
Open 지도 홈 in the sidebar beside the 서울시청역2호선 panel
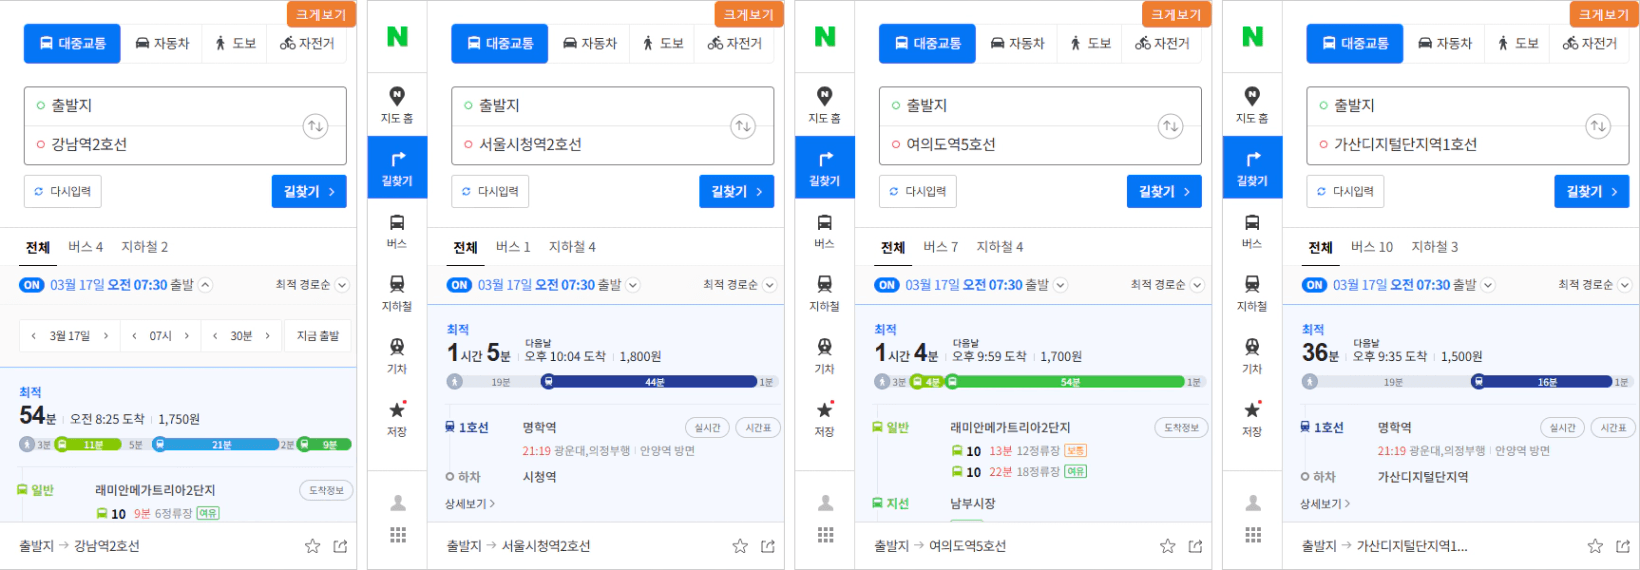[397, 104]
